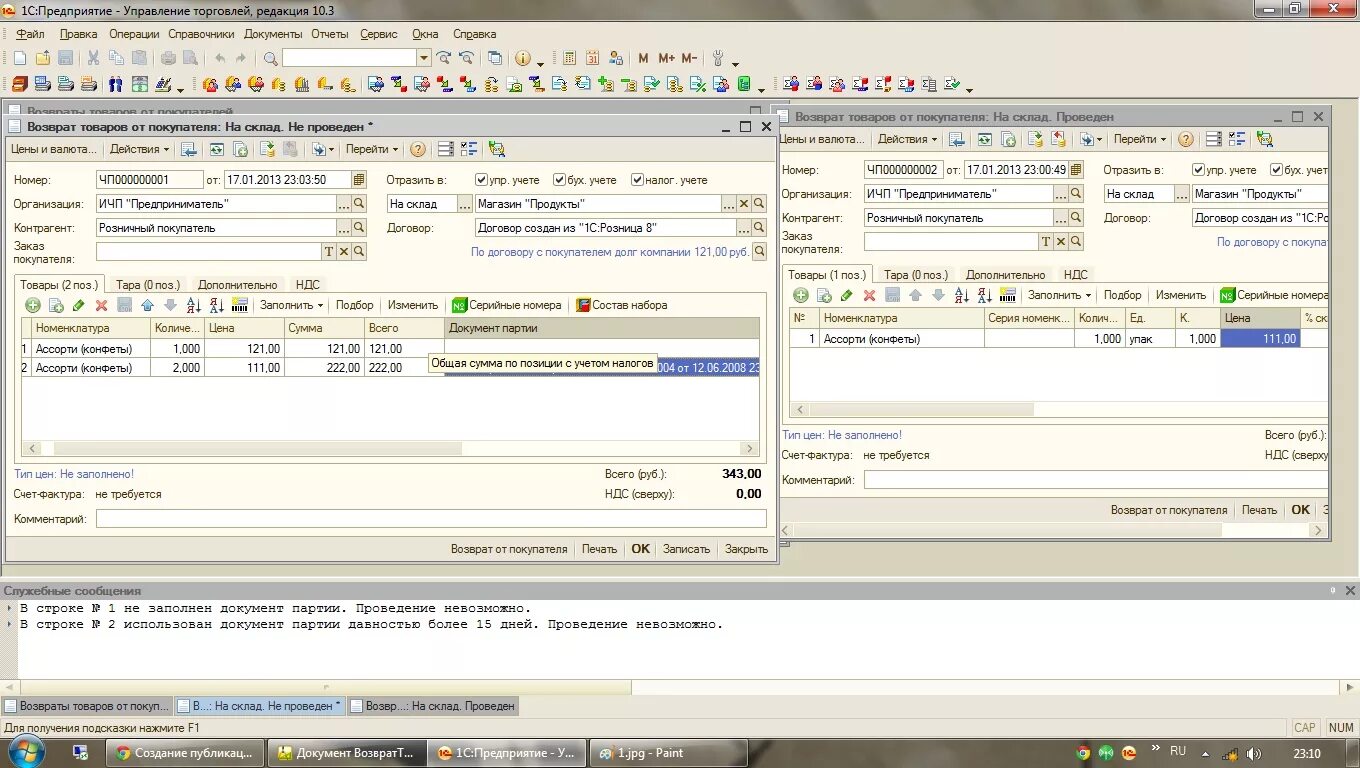Switch to the Тара (0 поз.) tab in the front window
The image size is (1360, 768).
click(x=148, y=285)
